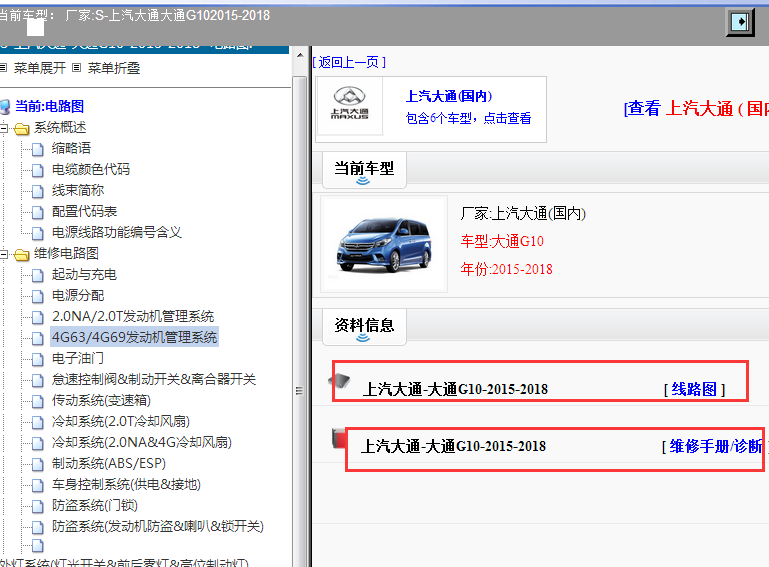Screen dimensions: 769x567
Task: Click the grey book icon beside 线路图 row
Action: point(341,382)
